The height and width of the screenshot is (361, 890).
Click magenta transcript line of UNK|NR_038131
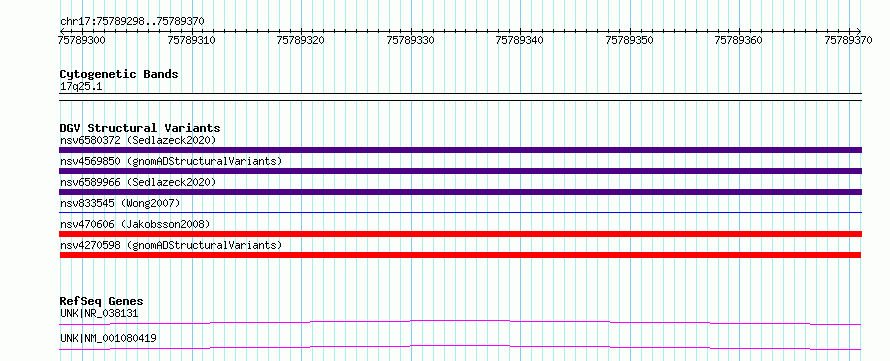point(460,322)
